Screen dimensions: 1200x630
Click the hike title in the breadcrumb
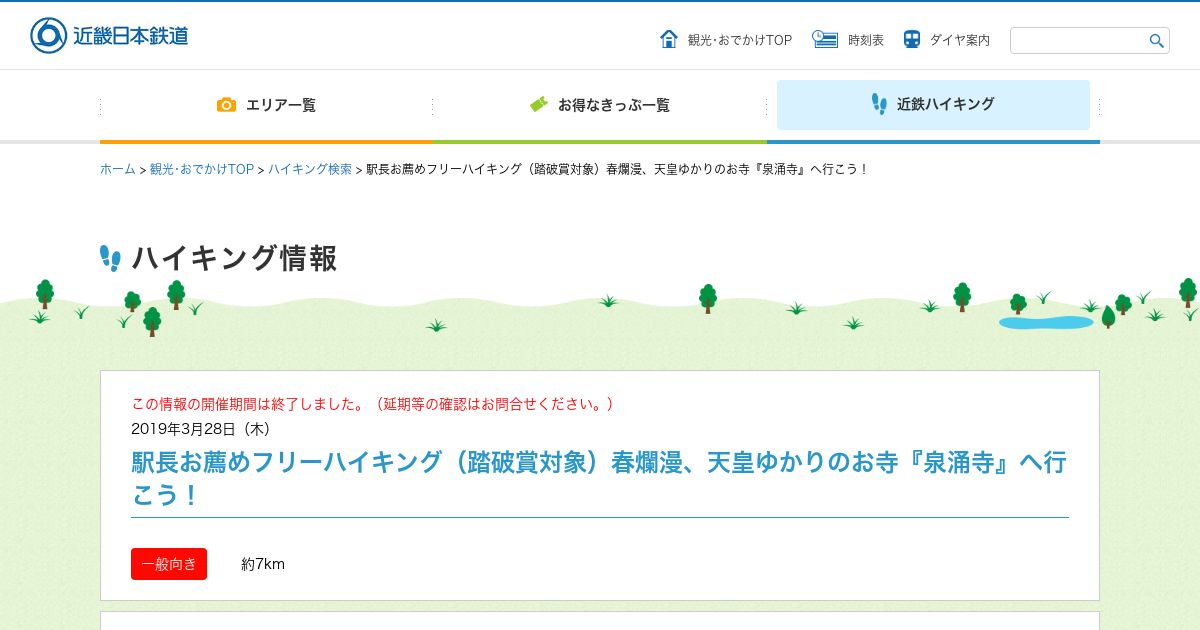pos(618,169)
